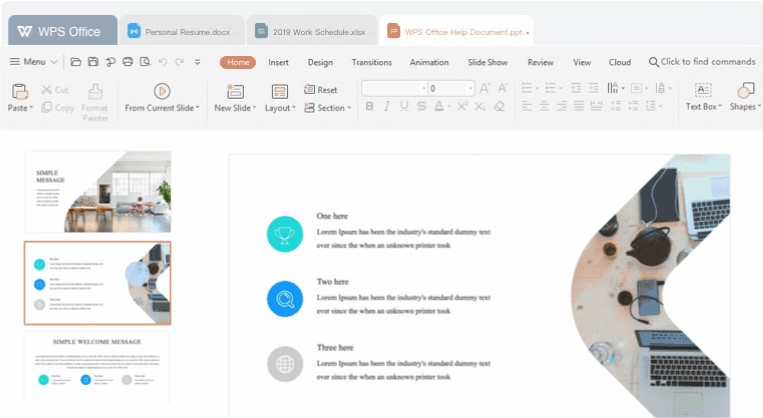Align text right
This screenshot has height=418, width=763.
point(562,106)
